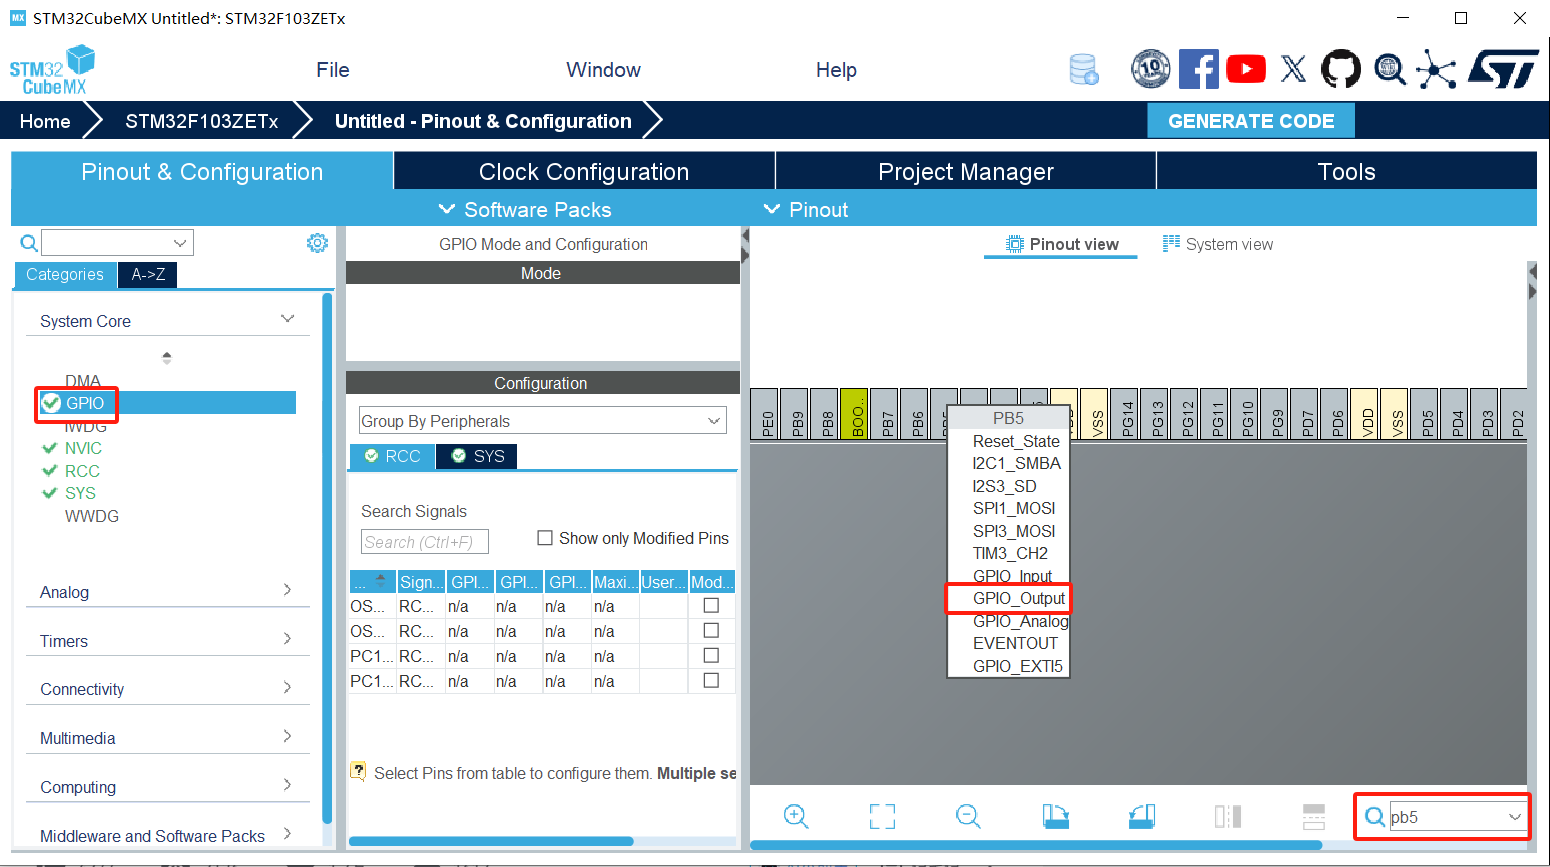Select NVIC in System Core list
The image size is (1550, 867).
(83, 448)
